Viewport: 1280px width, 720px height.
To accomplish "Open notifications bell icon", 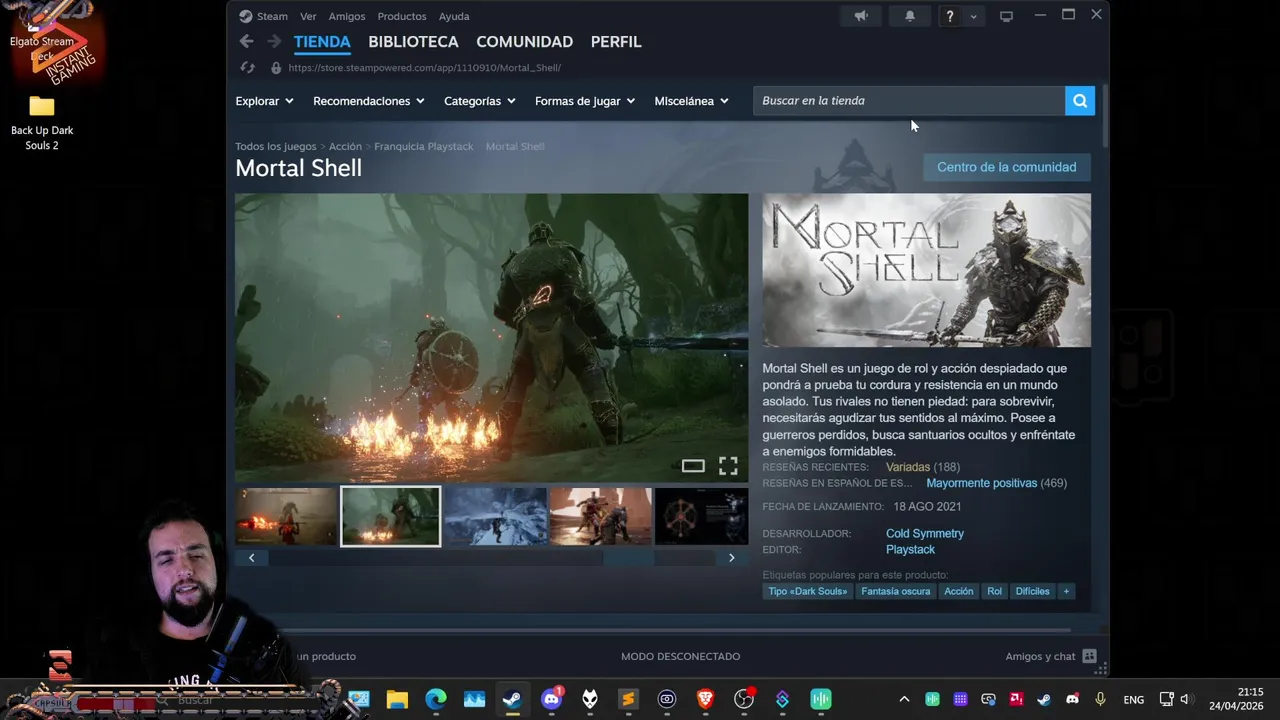I will tap(910, 16).
